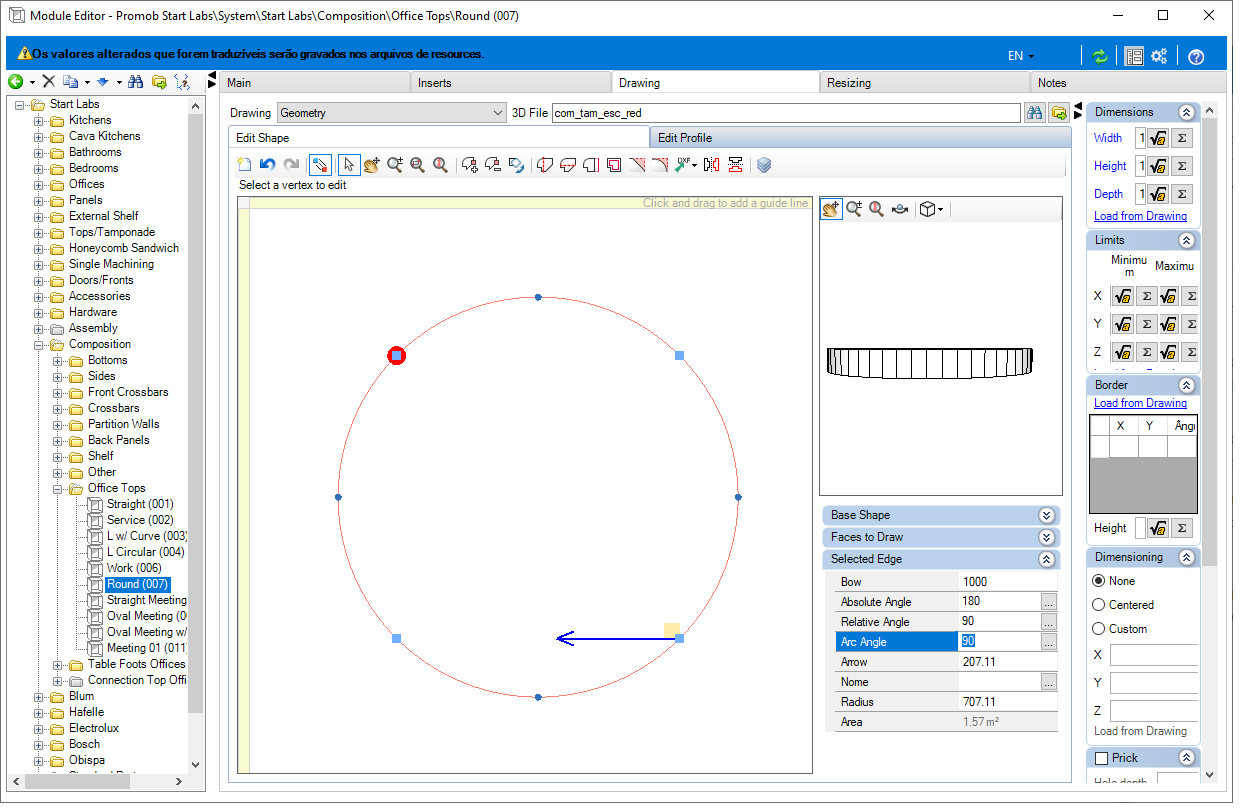Click the blue help question mark icon
Image resolution: width=1242 pixels, height=811 pixels.
click(1195, 57)
